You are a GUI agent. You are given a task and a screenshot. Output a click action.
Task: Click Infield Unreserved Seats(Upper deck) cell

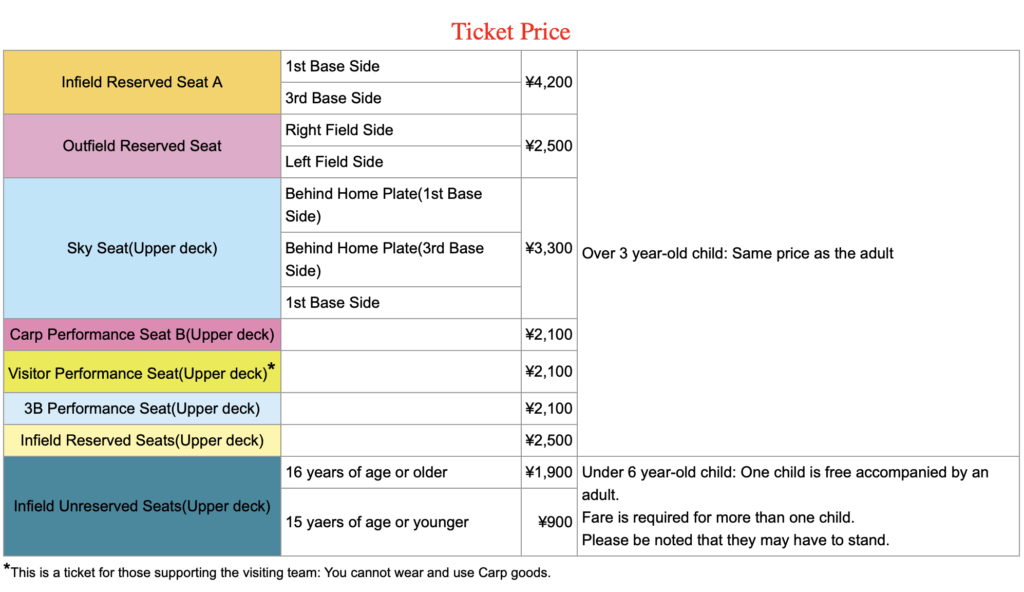tap(142, 506)
